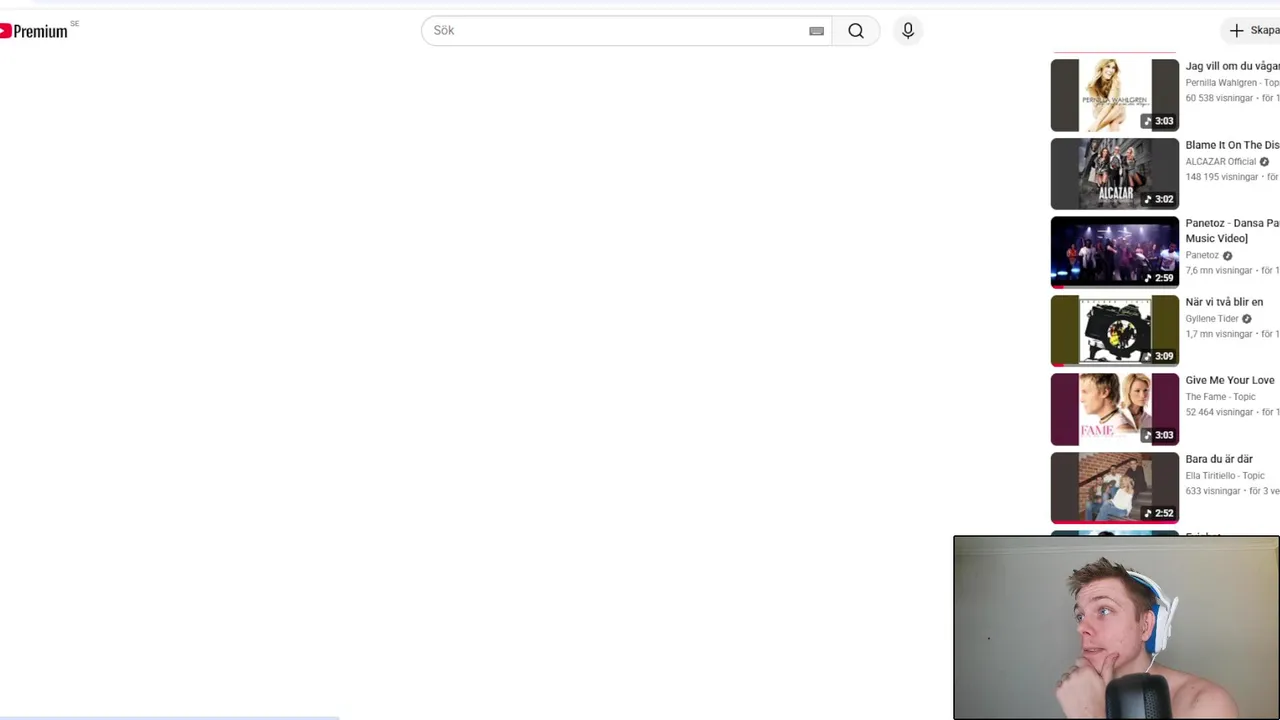Open the title 'Bara du är där'
Screen dimensions: 1280x720
pyautogui.click(x=1219, y=459)
